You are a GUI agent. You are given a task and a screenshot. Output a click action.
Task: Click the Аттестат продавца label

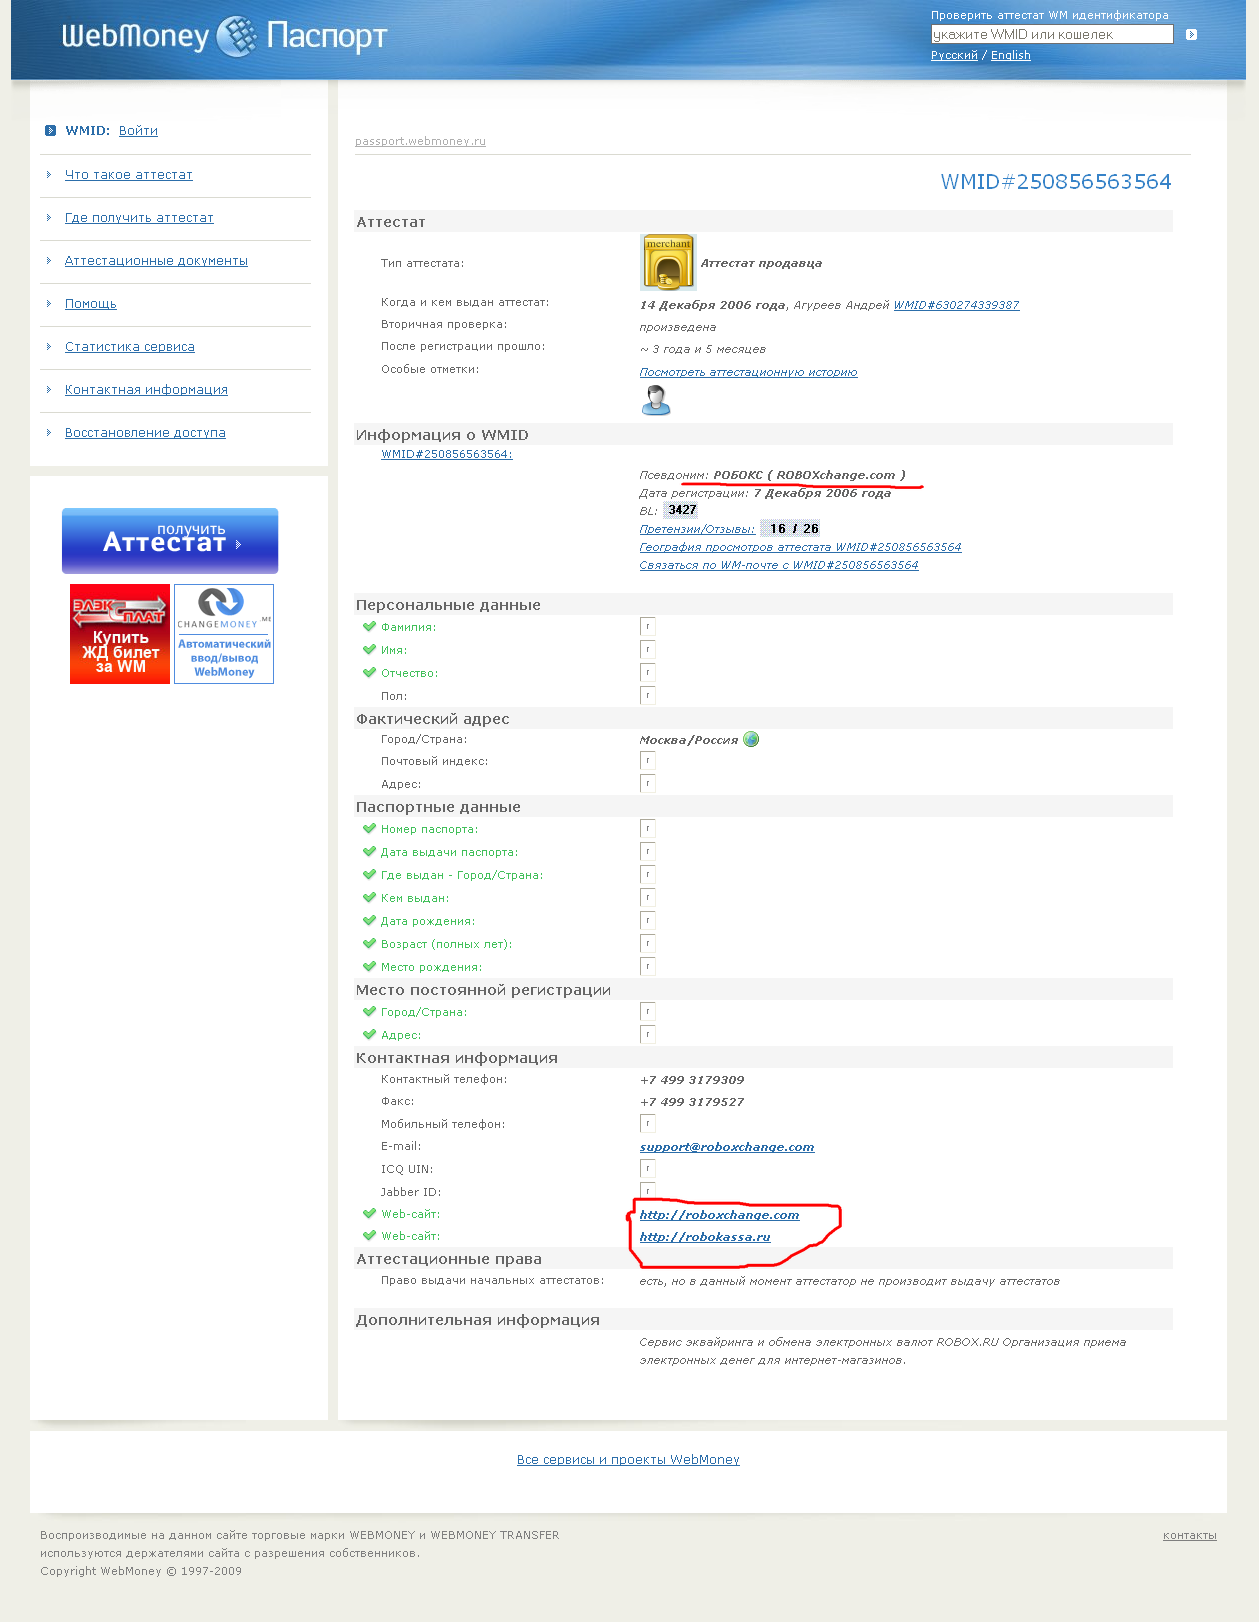(761, 264)
